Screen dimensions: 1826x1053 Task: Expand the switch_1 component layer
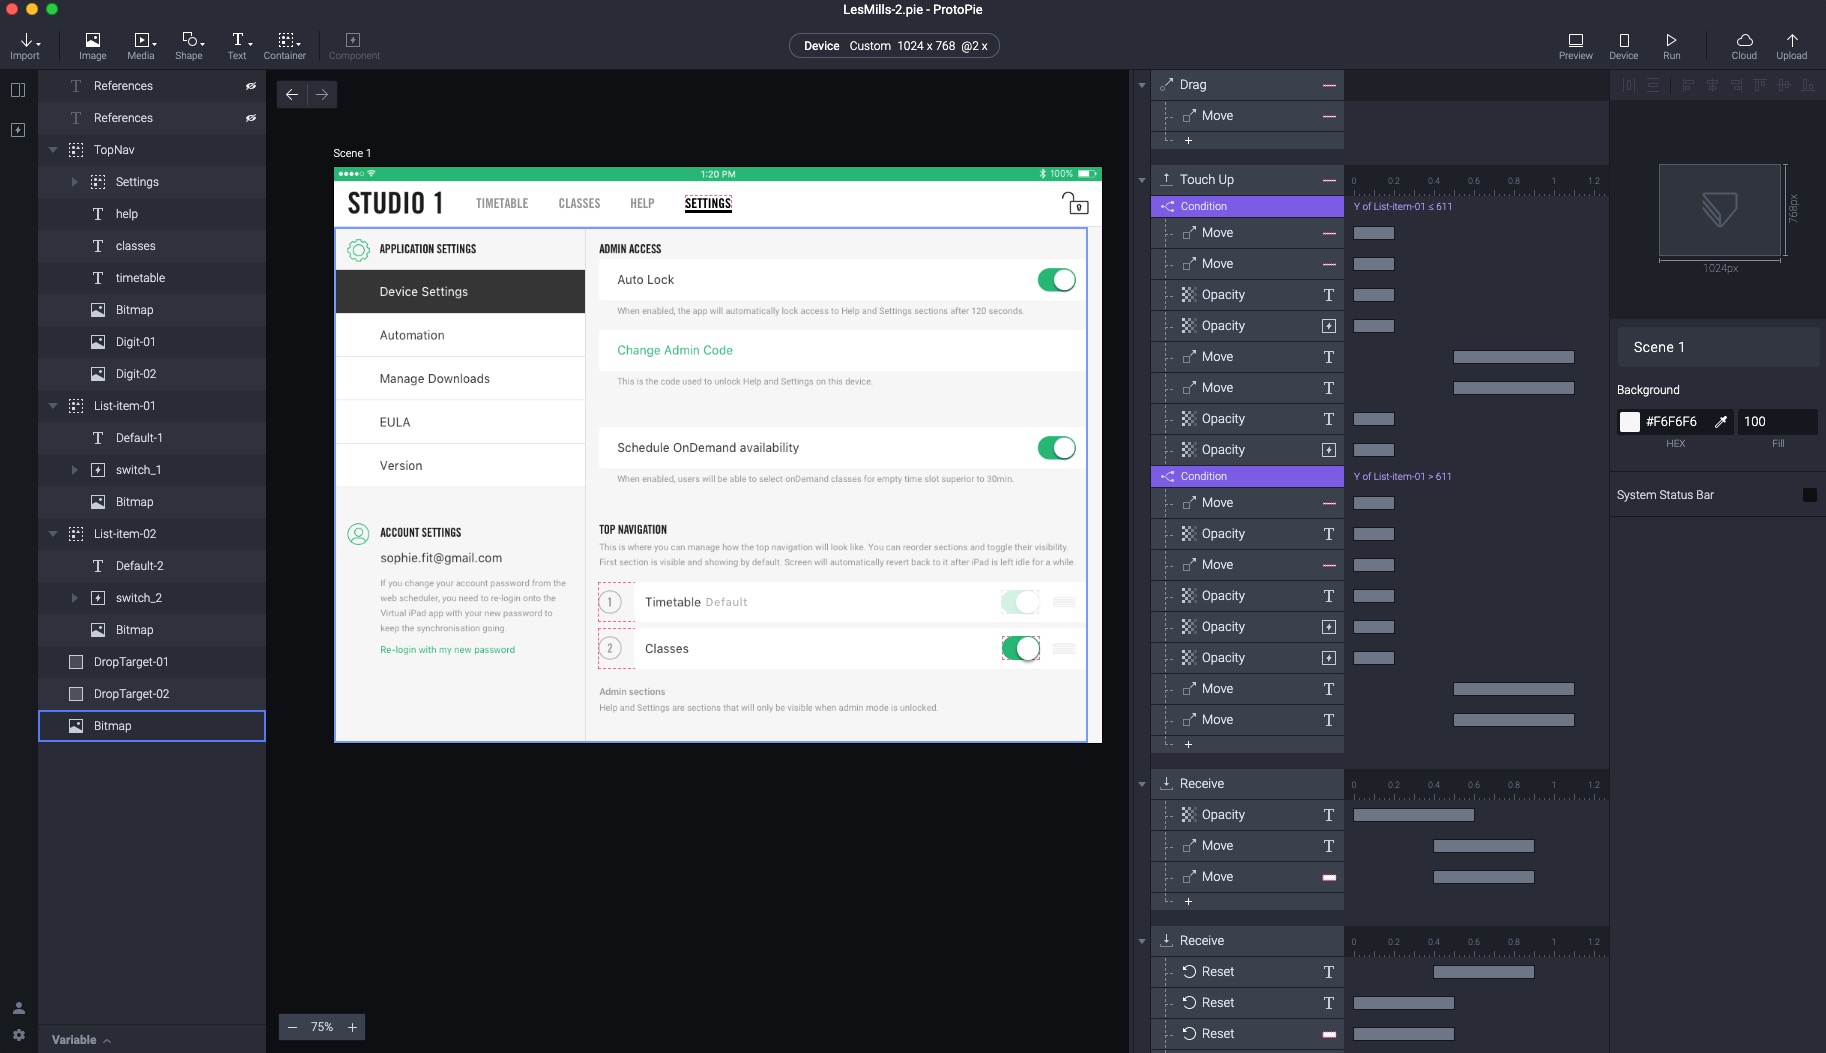[74, 470]
